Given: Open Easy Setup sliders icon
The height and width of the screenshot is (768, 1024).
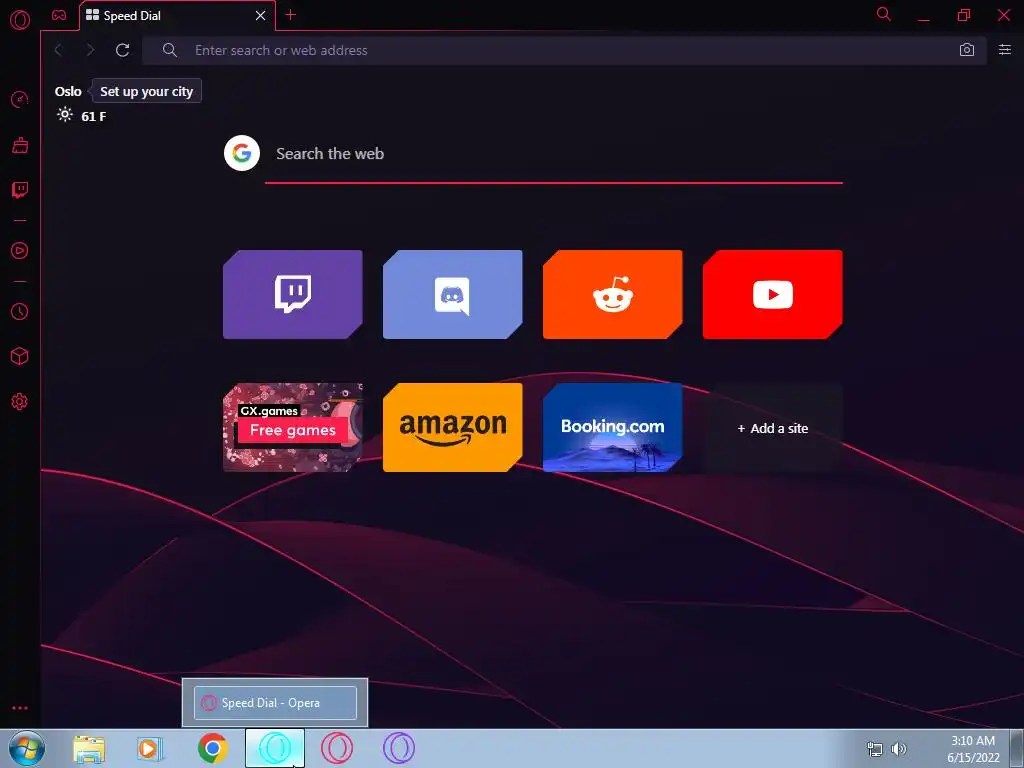Looking at the screenshot, I should coord(1004,50).
